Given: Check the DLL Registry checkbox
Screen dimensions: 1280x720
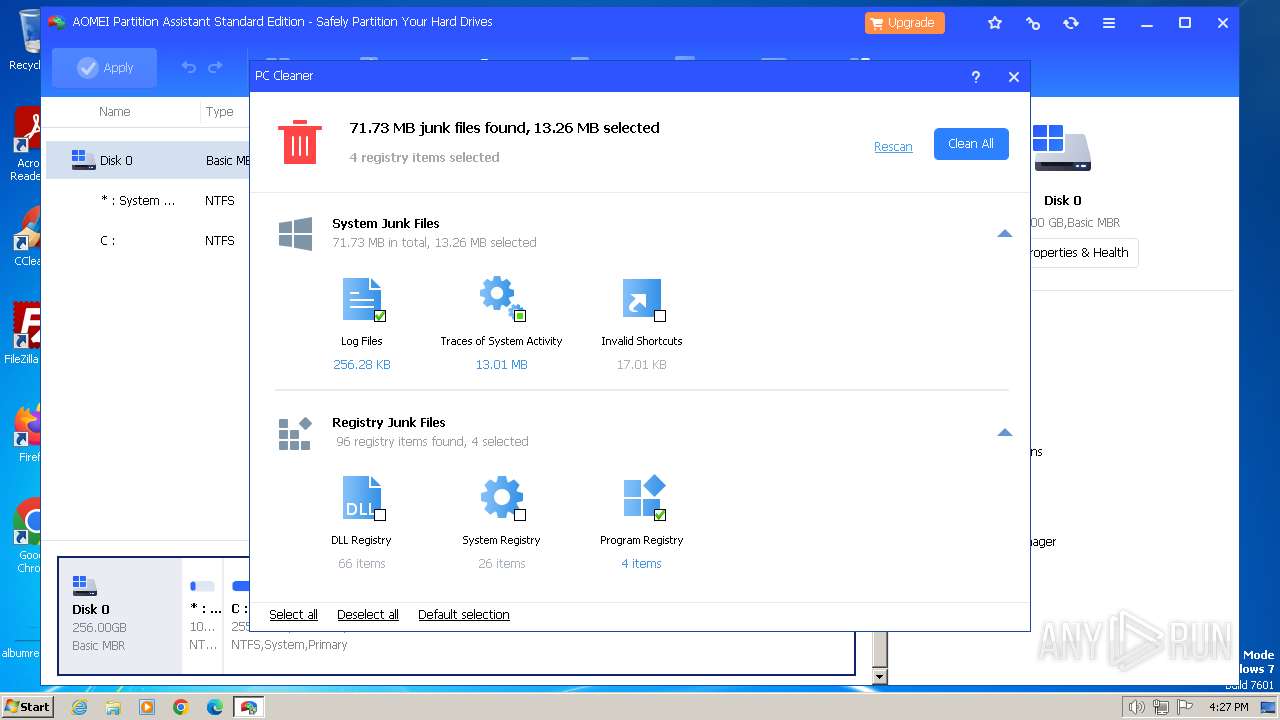Looking at the screenshot, I should tap(380, 515).
